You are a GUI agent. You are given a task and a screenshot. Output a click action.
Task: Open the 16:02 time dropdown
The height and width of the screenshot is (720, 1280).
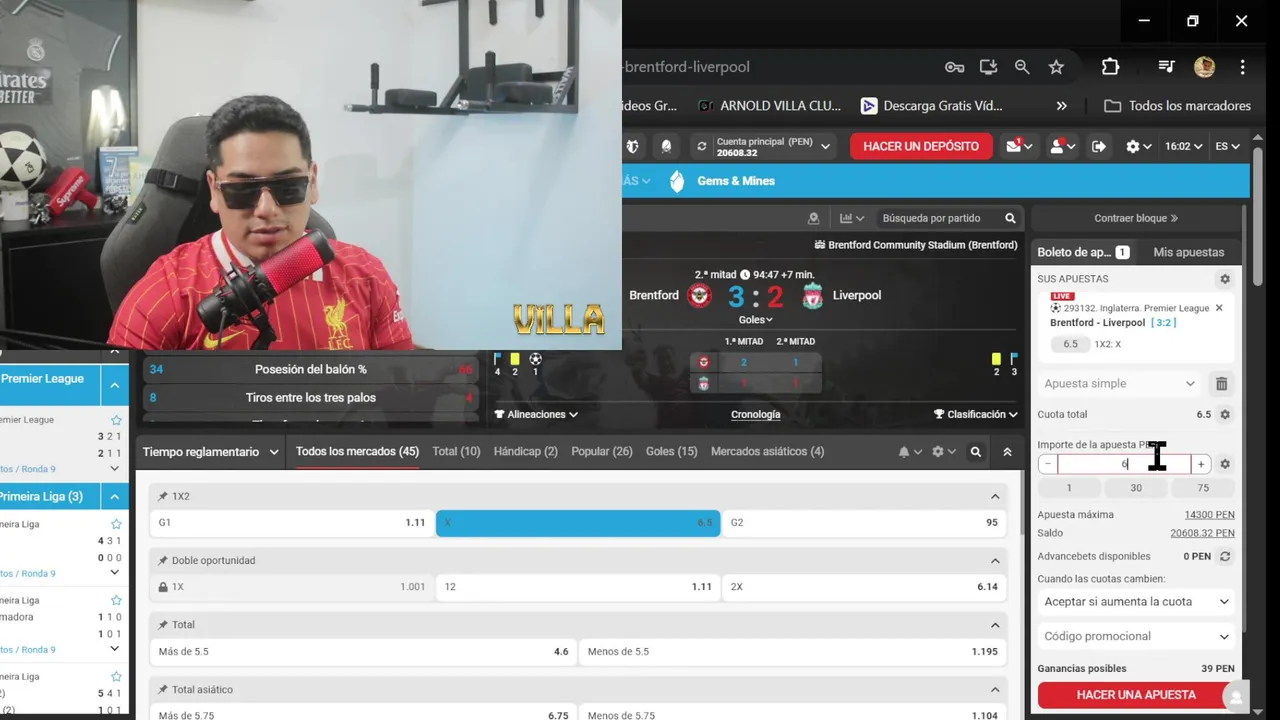(x=1184, y=146)
